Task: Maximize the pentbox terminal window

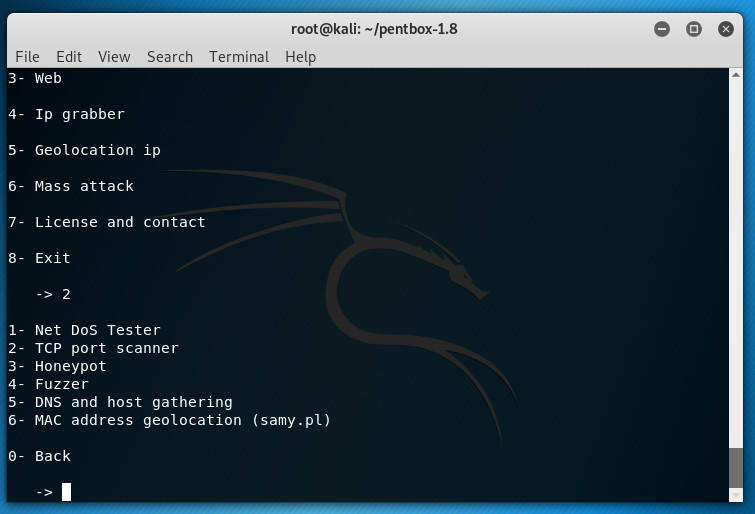Action: pos(694,29)
